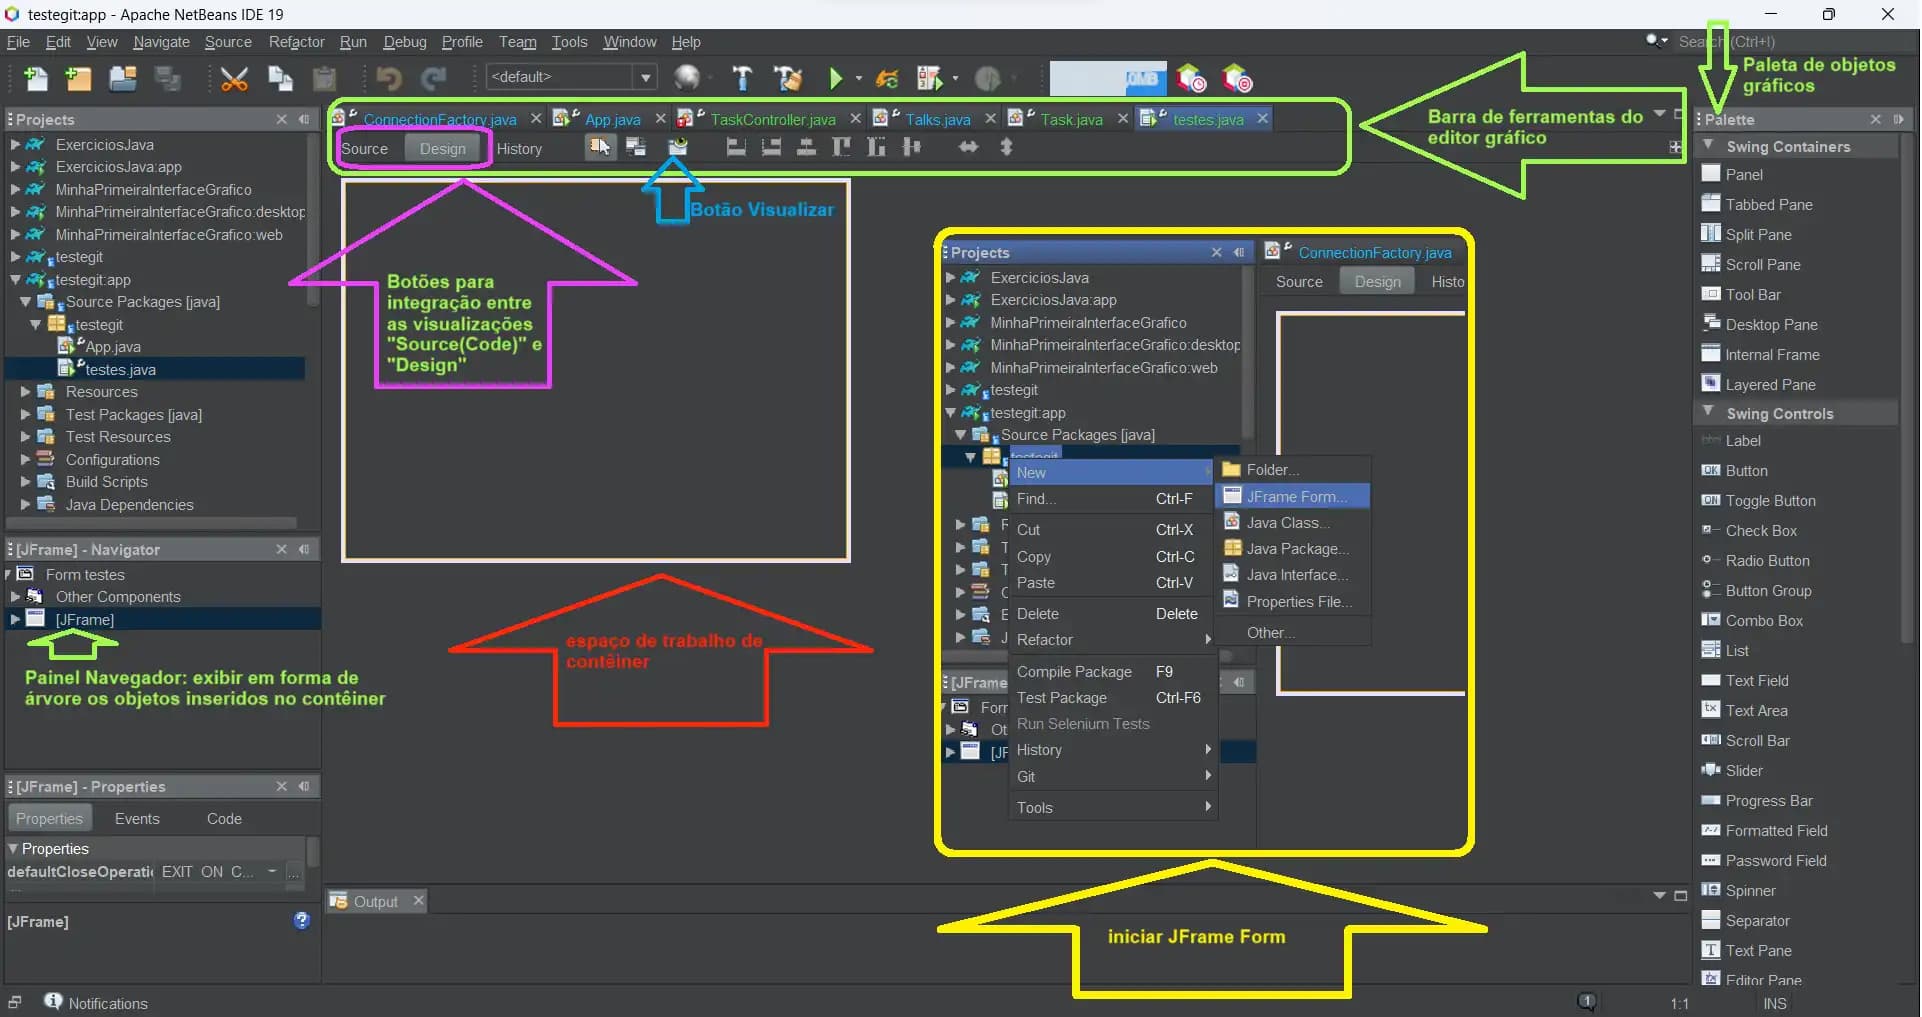Toggle Selection Mode in design toolbar

[599, 147]
